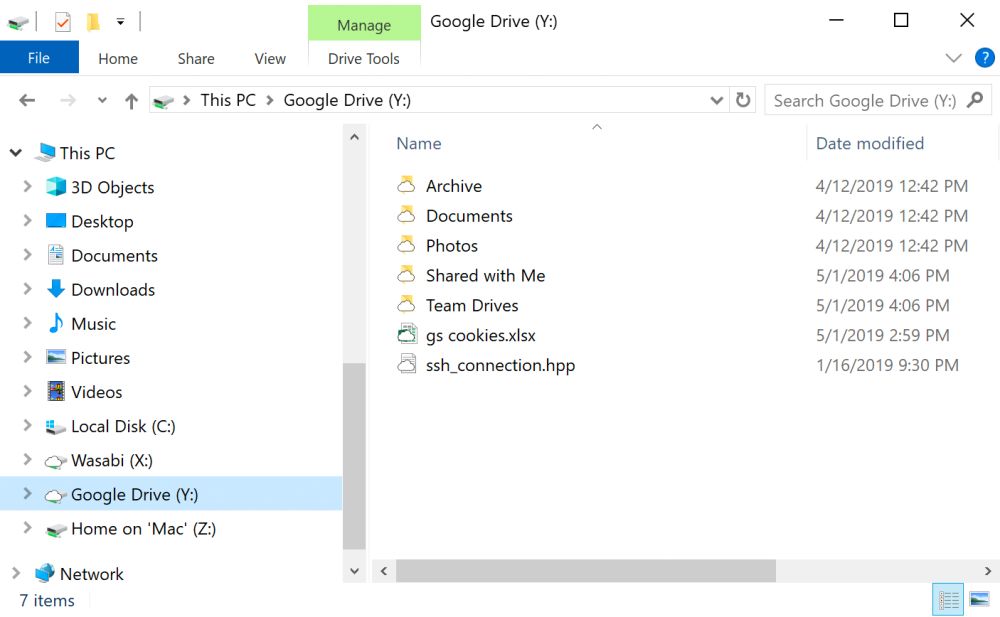Select the Archive folder

[454, 186]
